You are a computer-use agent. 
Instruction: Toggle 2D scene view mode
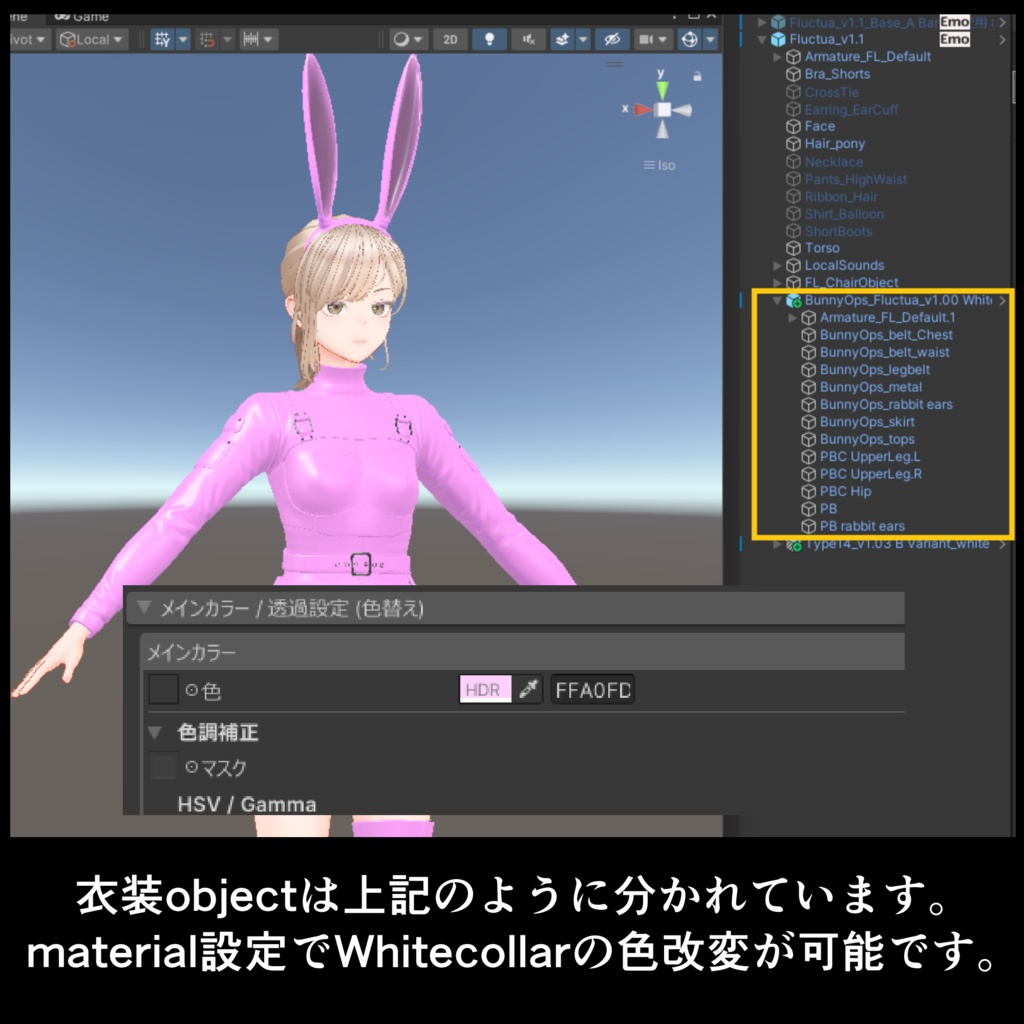tap(450, 39)
